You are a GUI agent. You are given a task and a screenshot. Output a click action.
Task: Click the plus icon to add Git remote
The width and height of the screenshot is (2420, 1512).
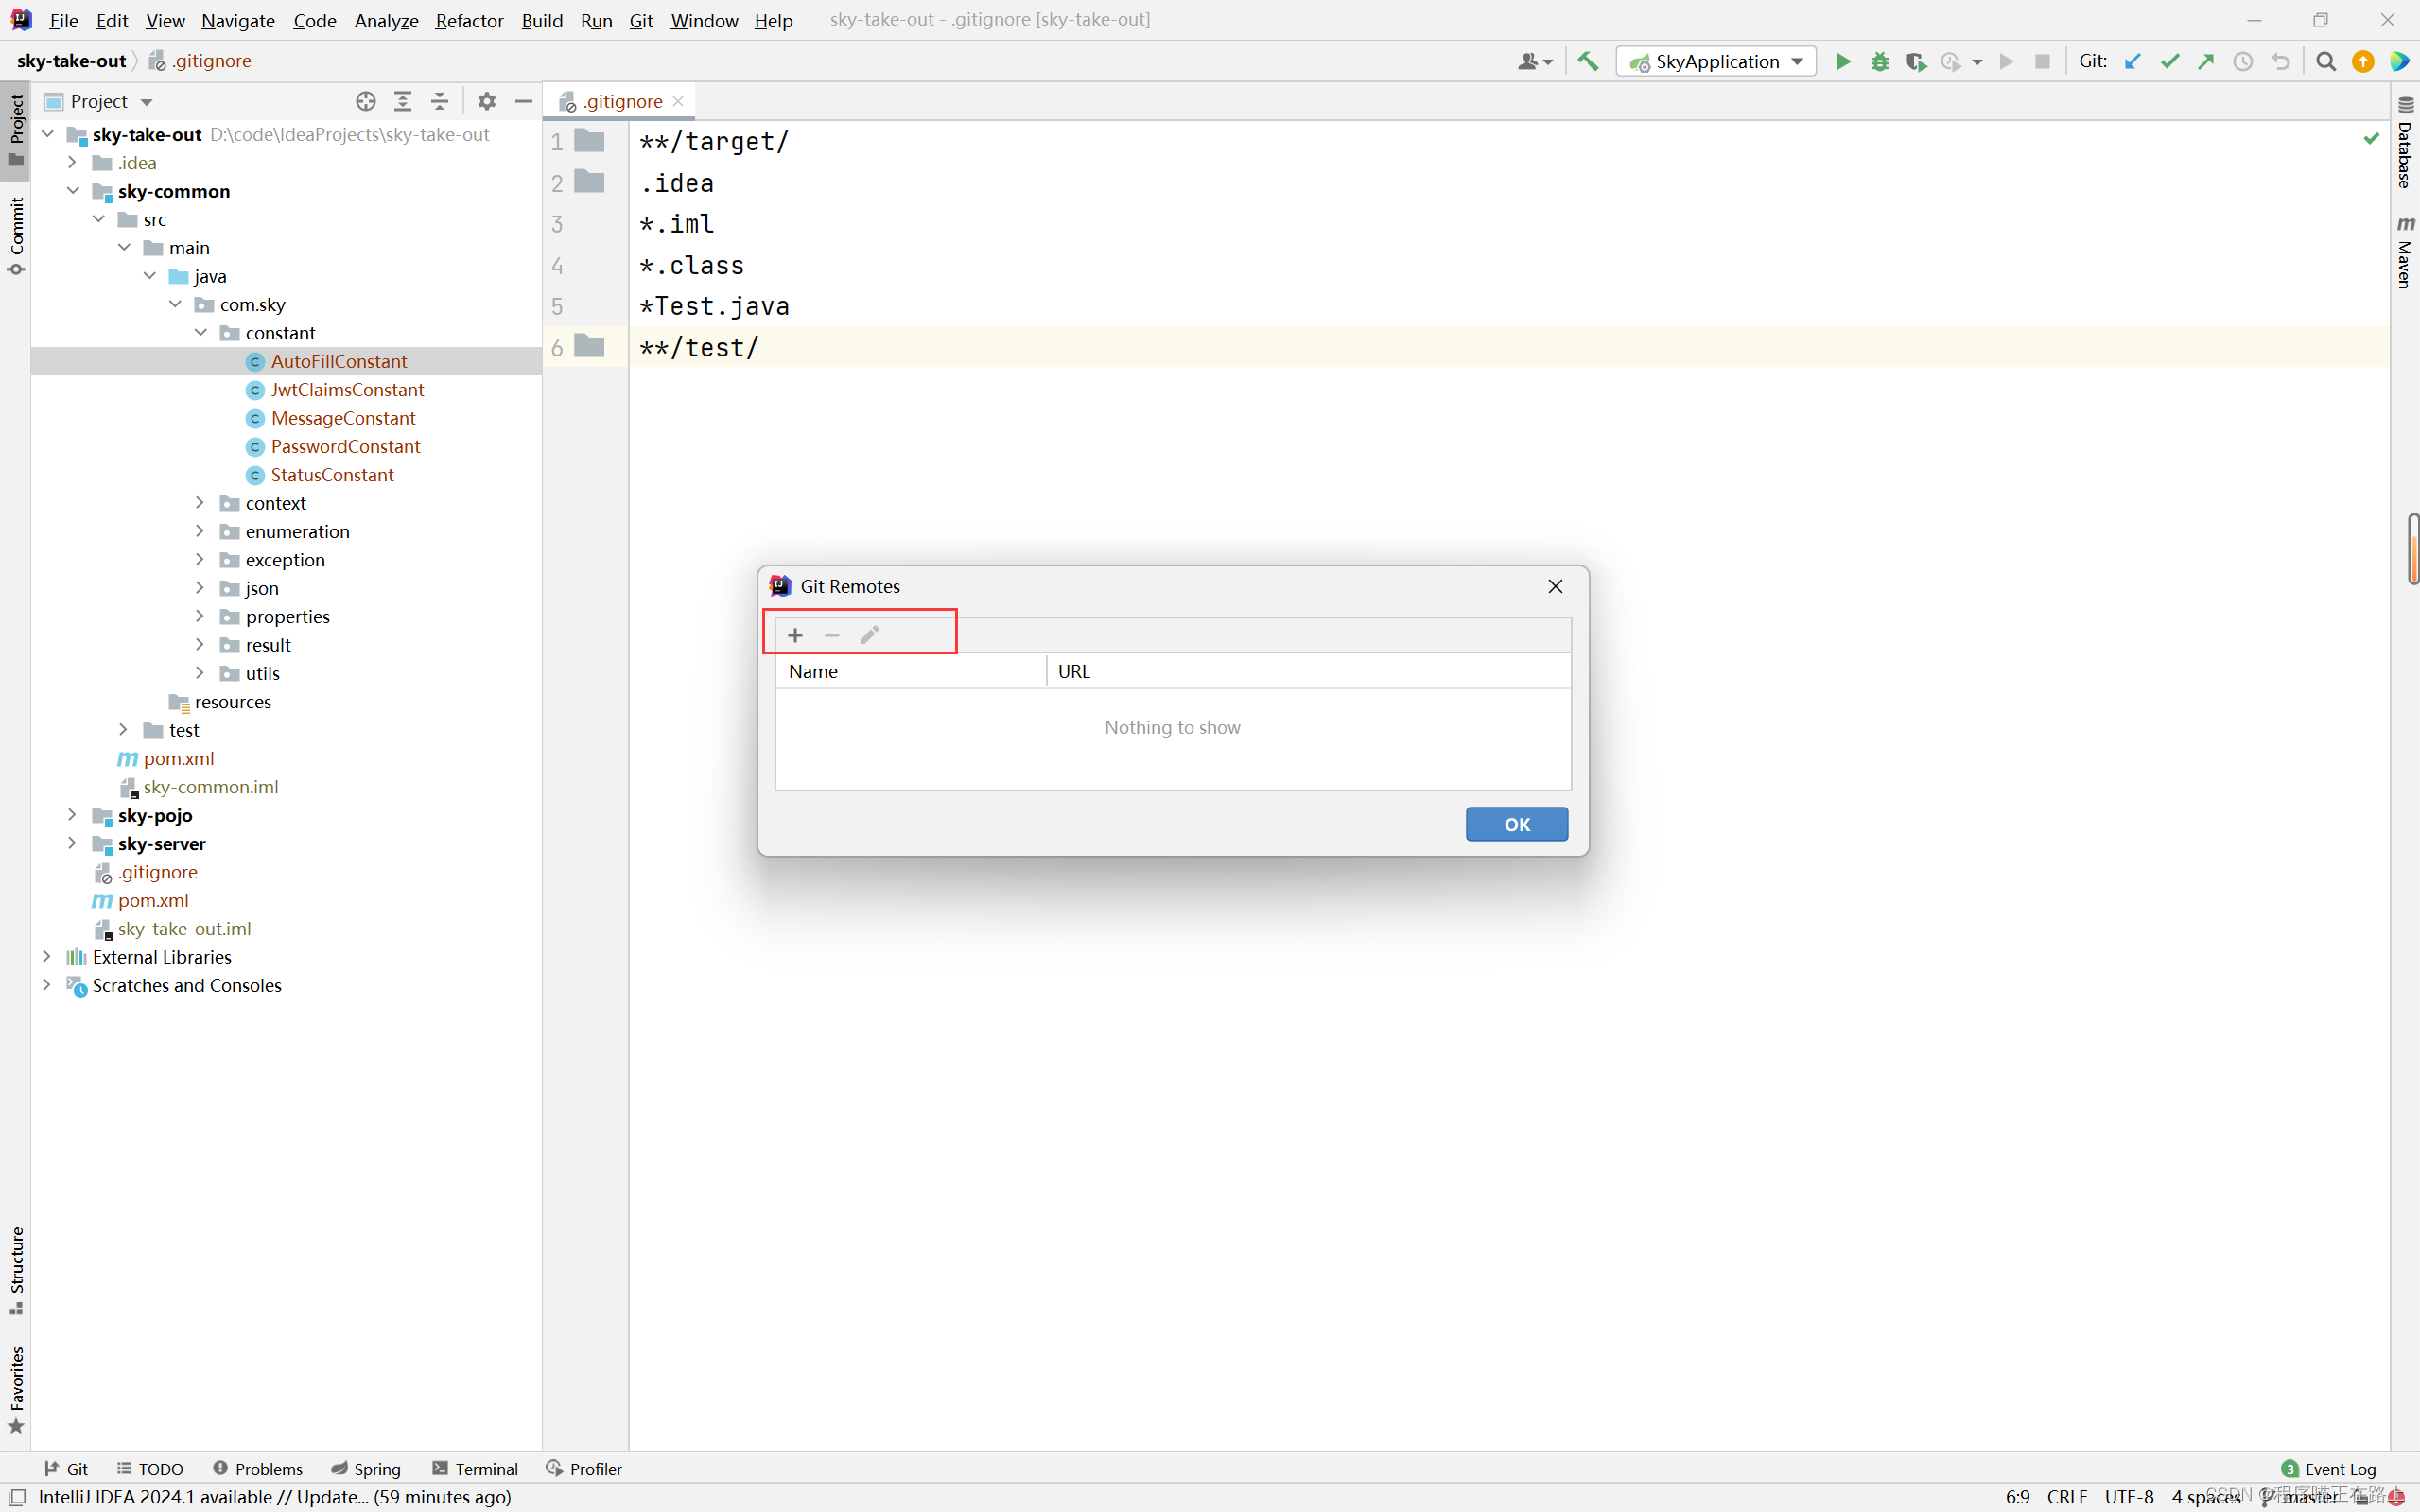click(795, 635)
